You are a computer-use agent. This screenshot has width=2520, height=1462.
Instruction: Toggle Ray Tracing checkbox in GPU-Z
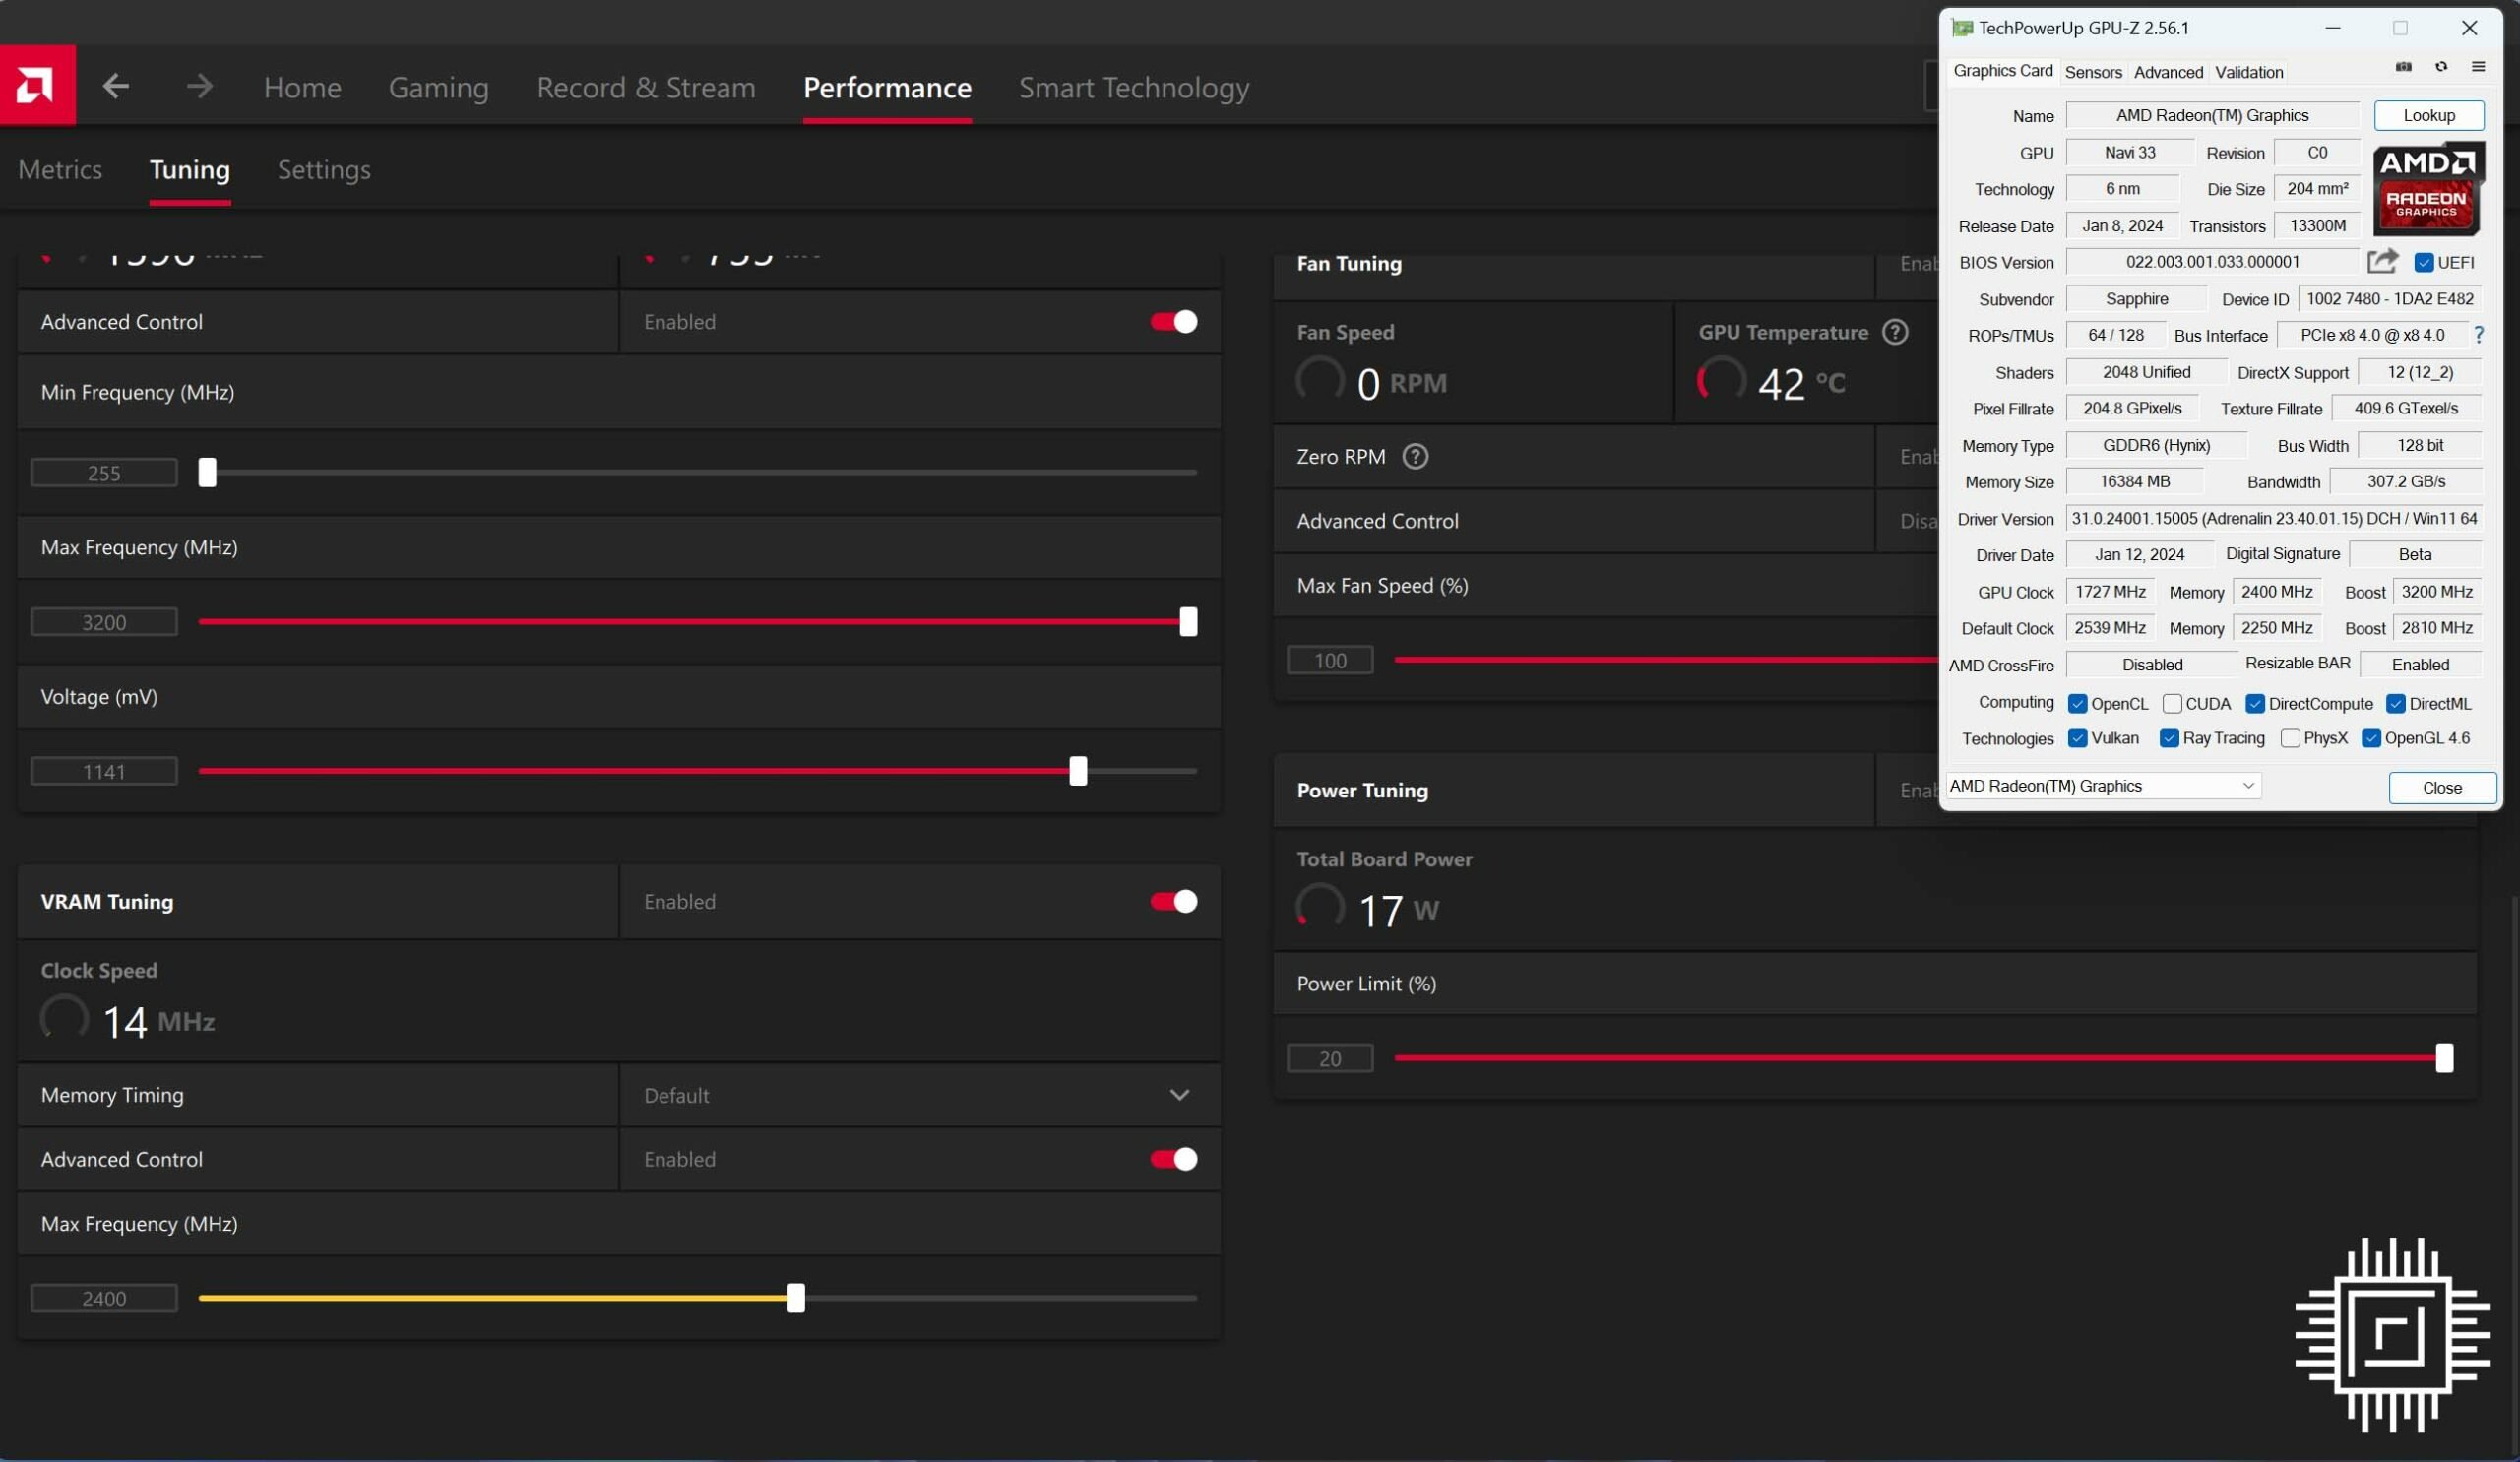(2169, 738)
